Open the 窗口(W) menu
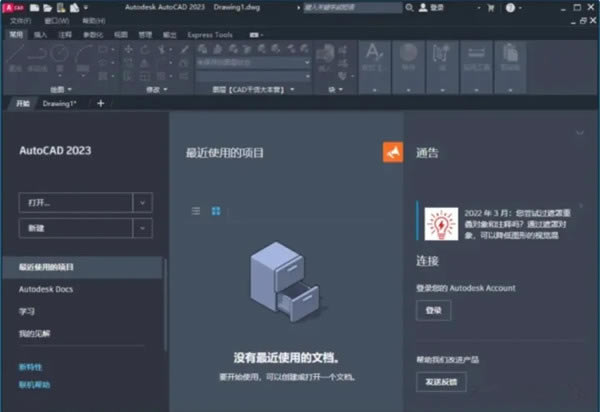 (57, 21)
